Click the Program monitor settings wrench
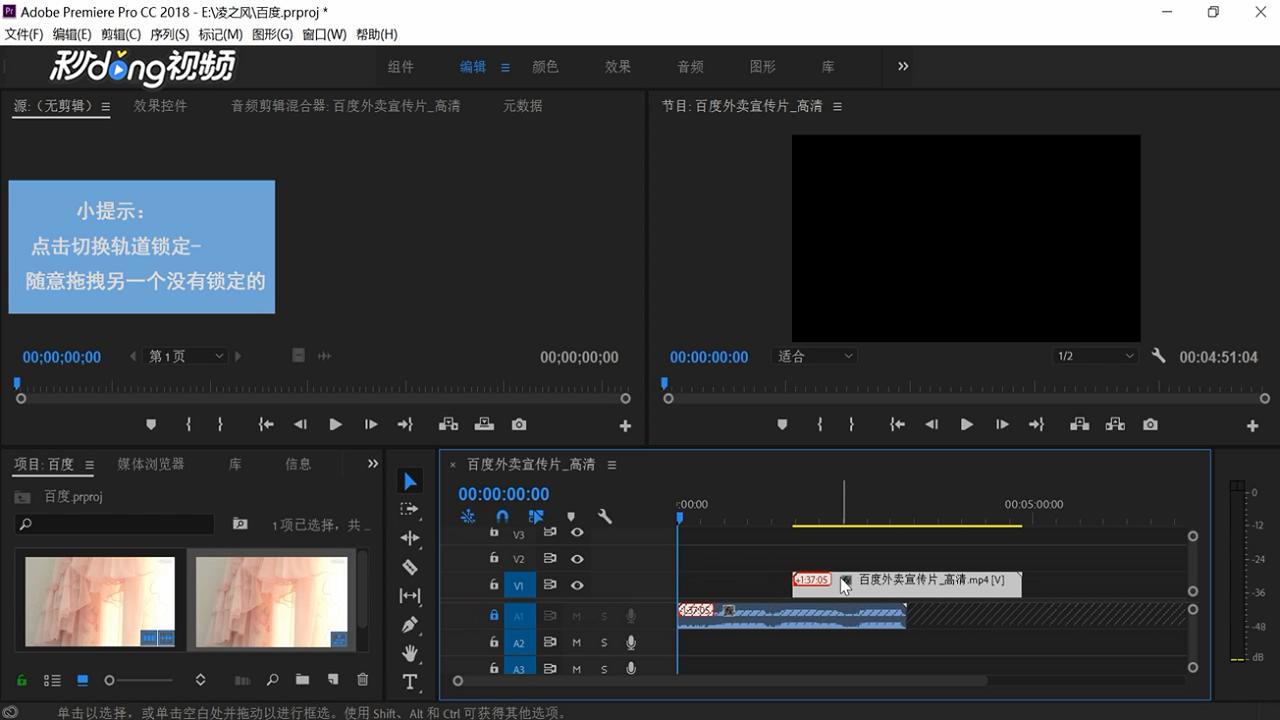This screenshot has width=1280, height=720. [x=1158, y=356]
